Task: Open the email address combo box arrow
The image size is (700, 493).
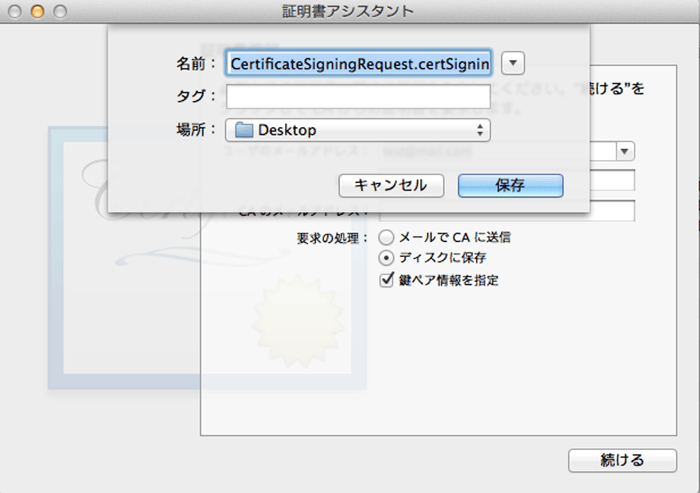Action: tap(625, 151)
